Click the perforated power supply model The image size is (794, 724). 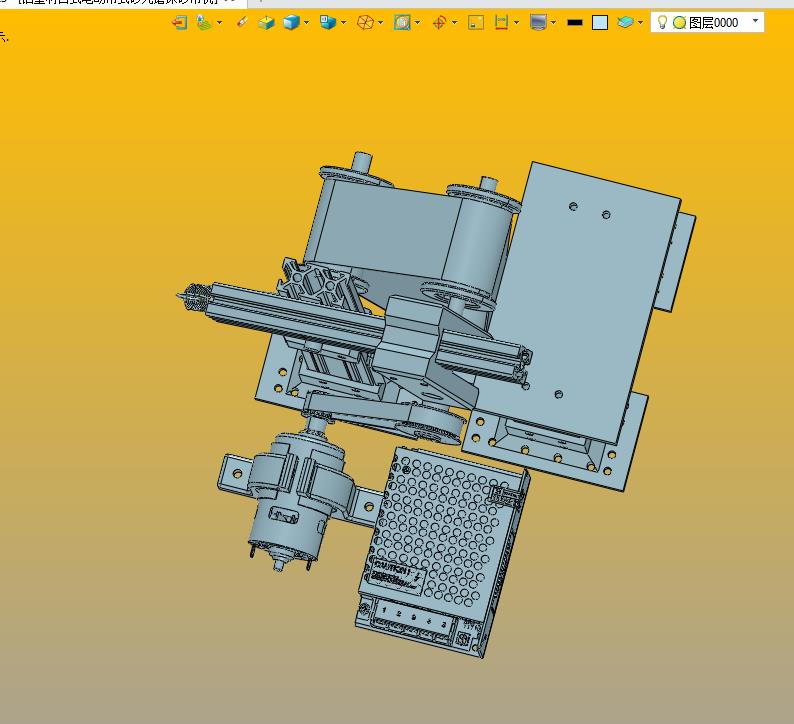pyautogui.click(x=443, y=552)
